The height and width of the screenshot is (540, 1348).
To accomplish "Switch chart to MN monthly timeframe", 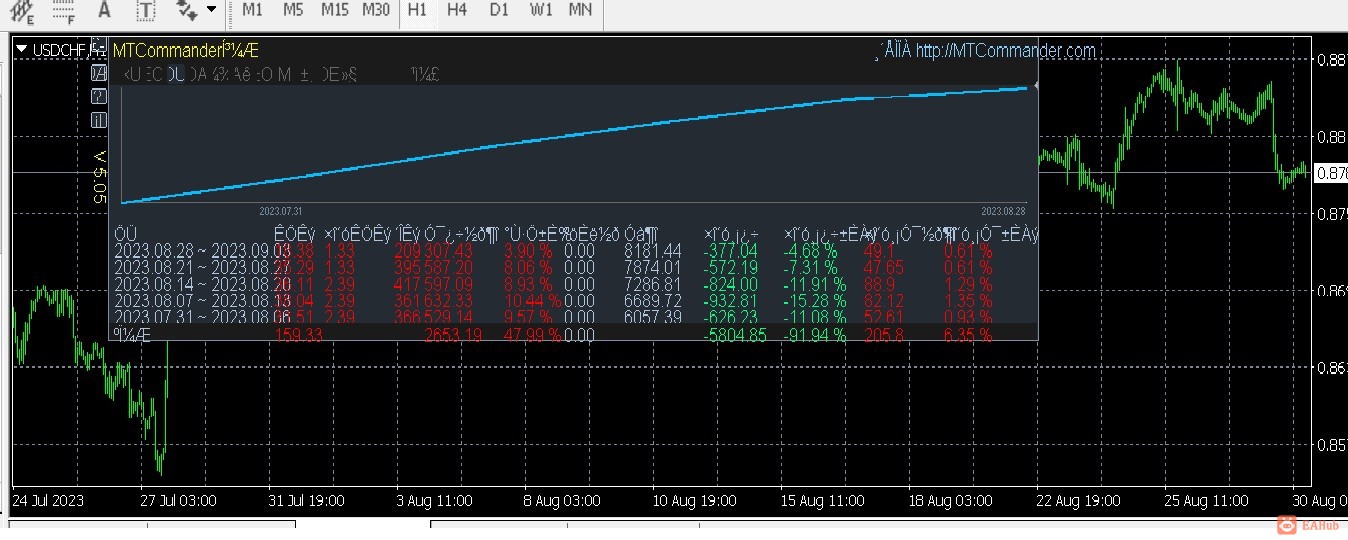I will (580, 10).
